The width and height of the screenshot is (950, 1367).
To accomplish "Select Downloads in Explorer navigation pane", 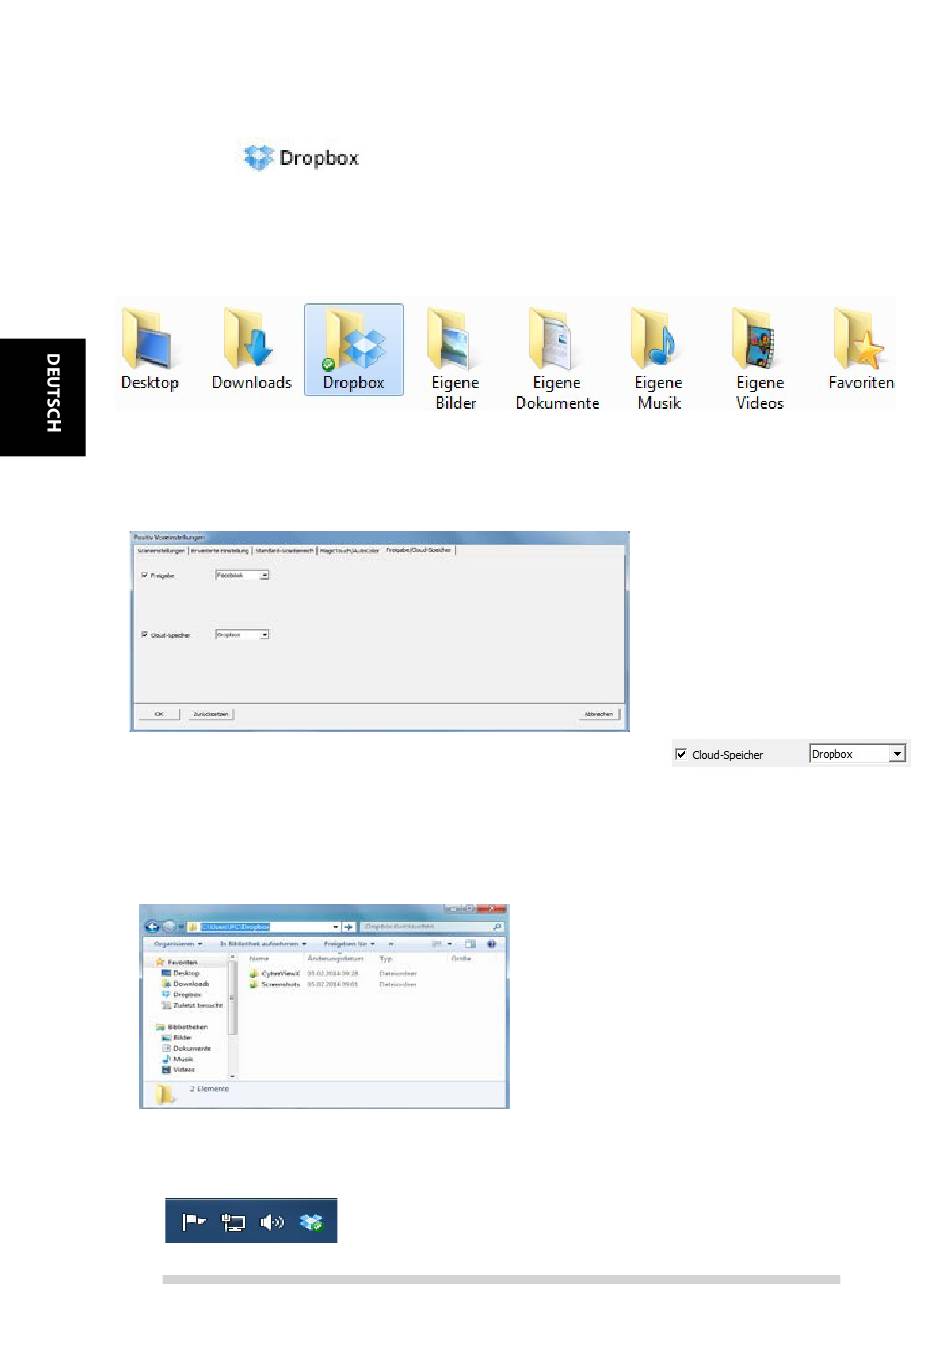I will (x=186, y=984).
